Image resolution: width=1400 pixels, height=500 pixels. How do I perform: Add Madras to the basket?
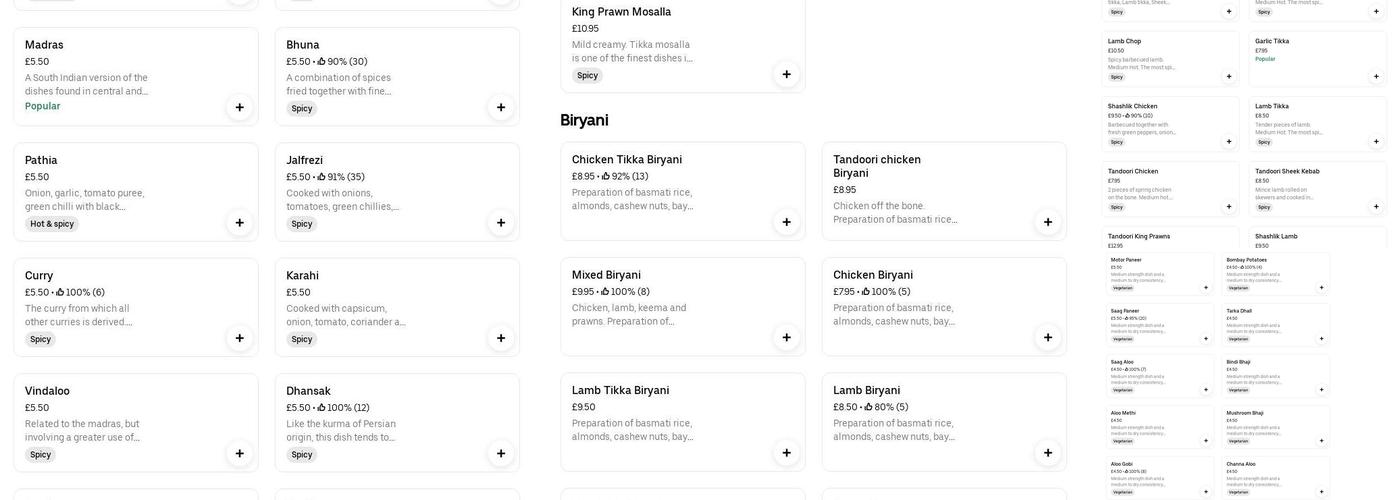pos(239,107)
